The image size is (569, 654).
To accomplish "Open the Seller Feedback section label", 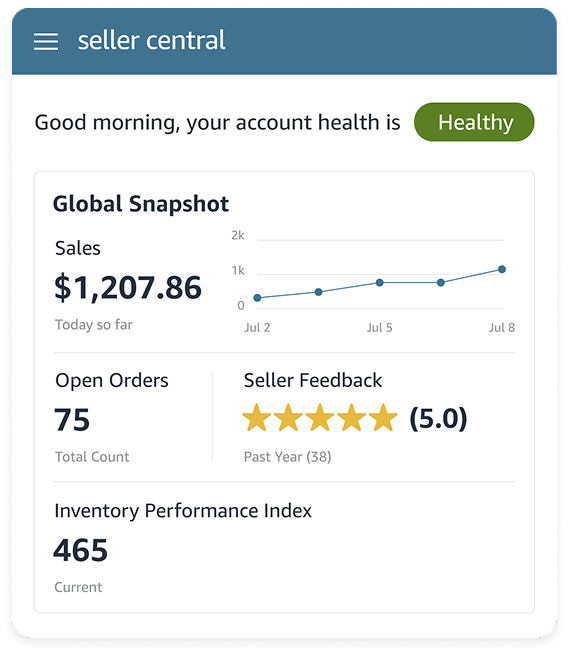I will (313, 380).
